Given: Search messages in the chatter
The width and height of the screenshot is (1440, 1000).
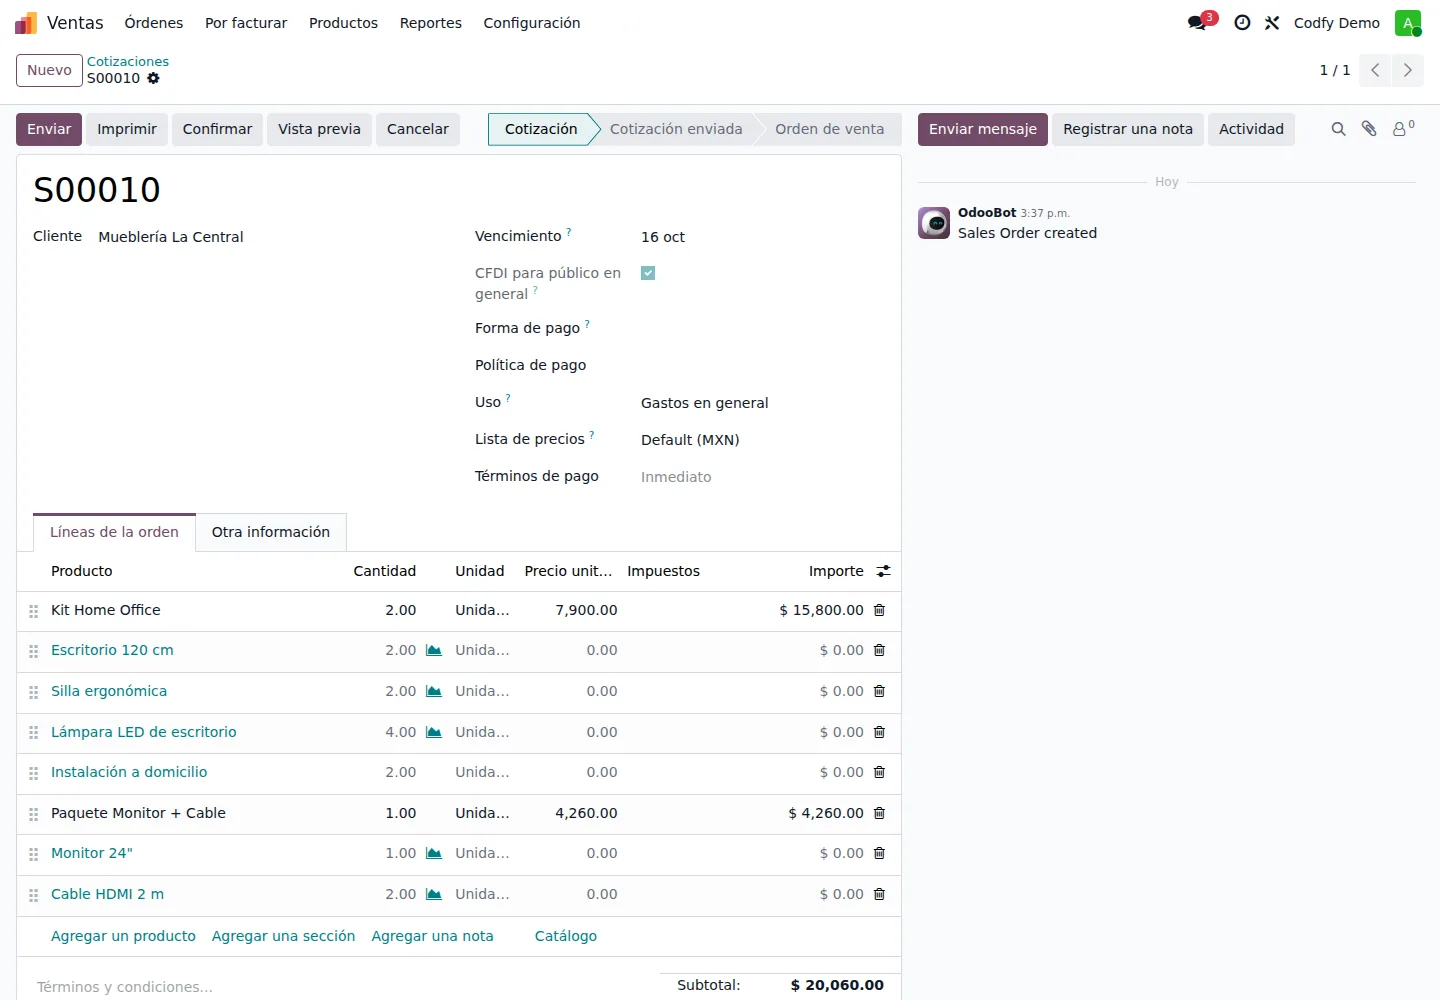Looking at the screenshot, I should (1338, 129).
